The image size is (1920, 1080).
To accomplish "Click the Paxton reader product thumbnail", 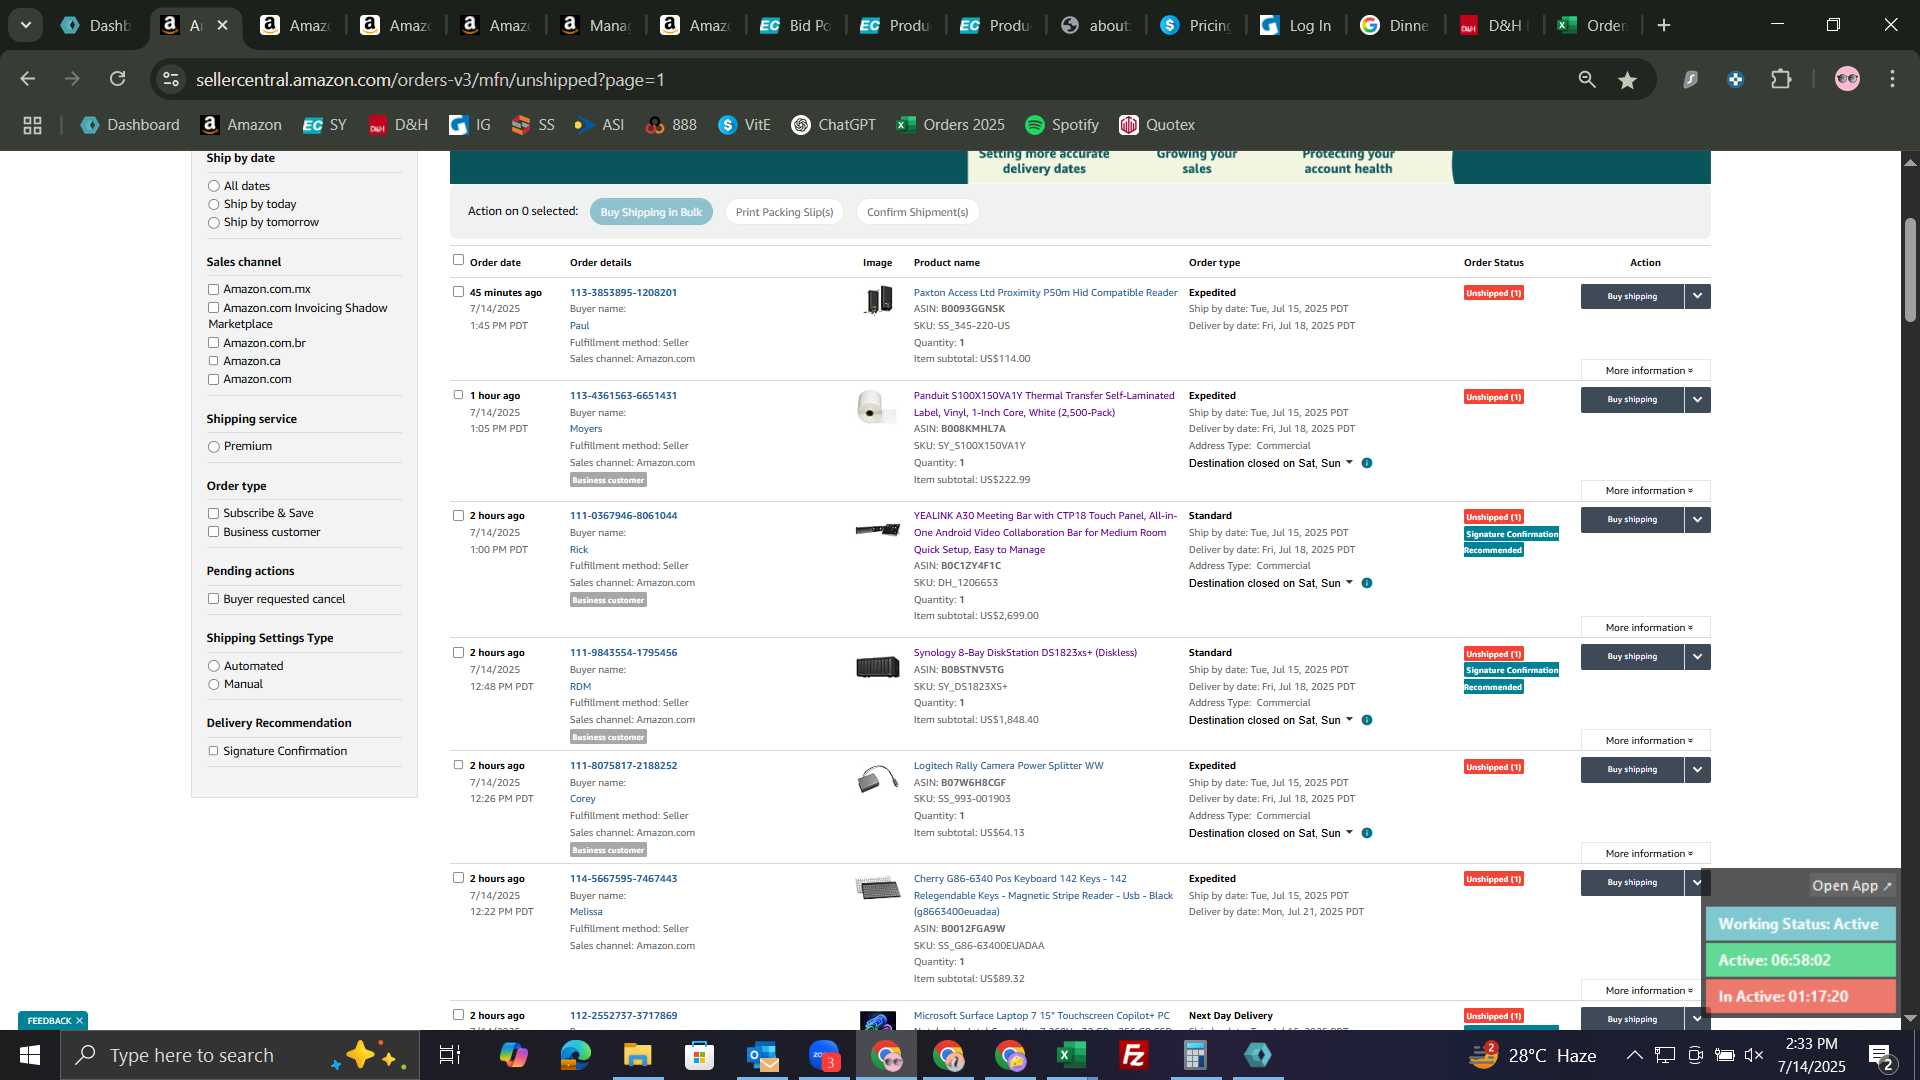I will click(x=878, y=299).
